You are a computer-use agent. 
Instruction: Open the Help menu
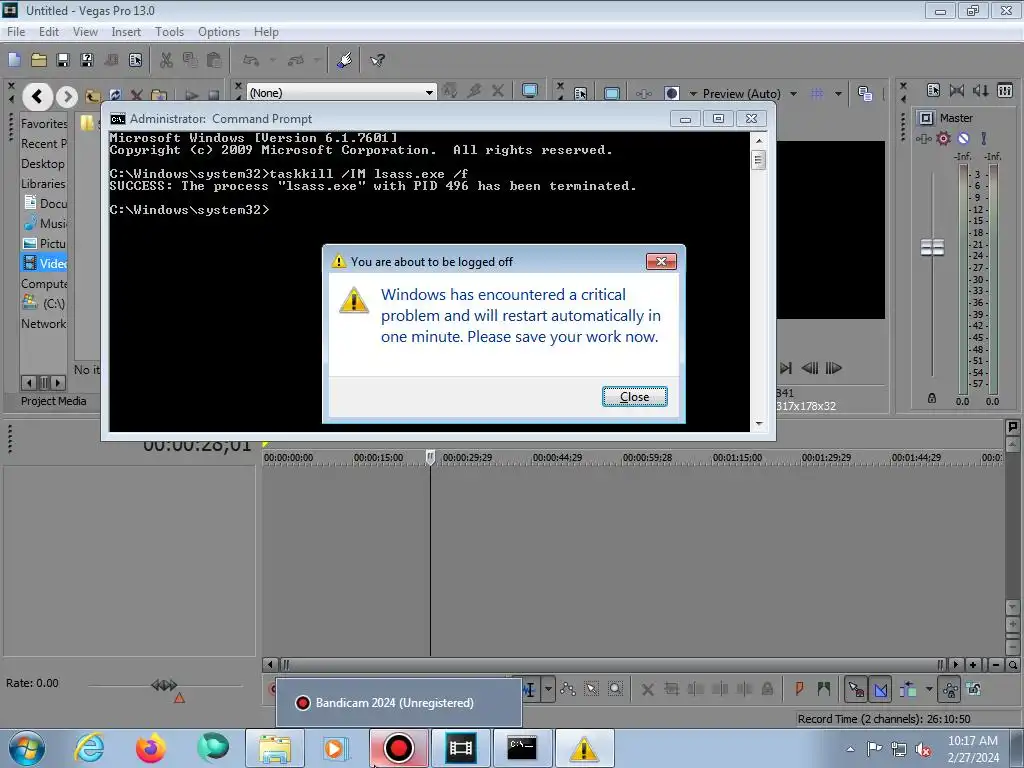266,32
